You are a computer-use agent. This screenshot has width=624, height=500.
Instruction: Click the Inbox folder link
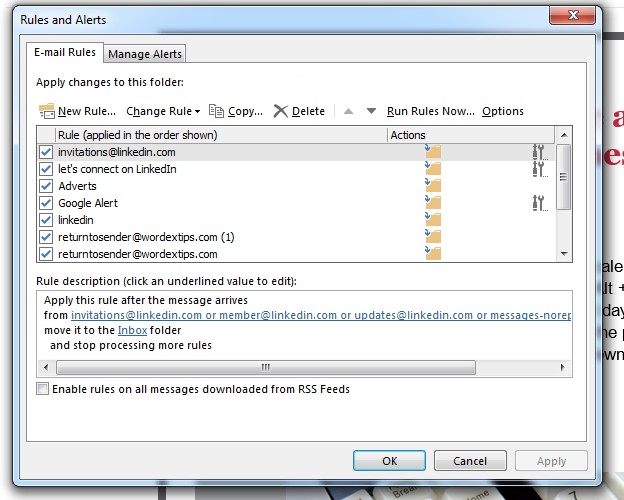[133, 330]
